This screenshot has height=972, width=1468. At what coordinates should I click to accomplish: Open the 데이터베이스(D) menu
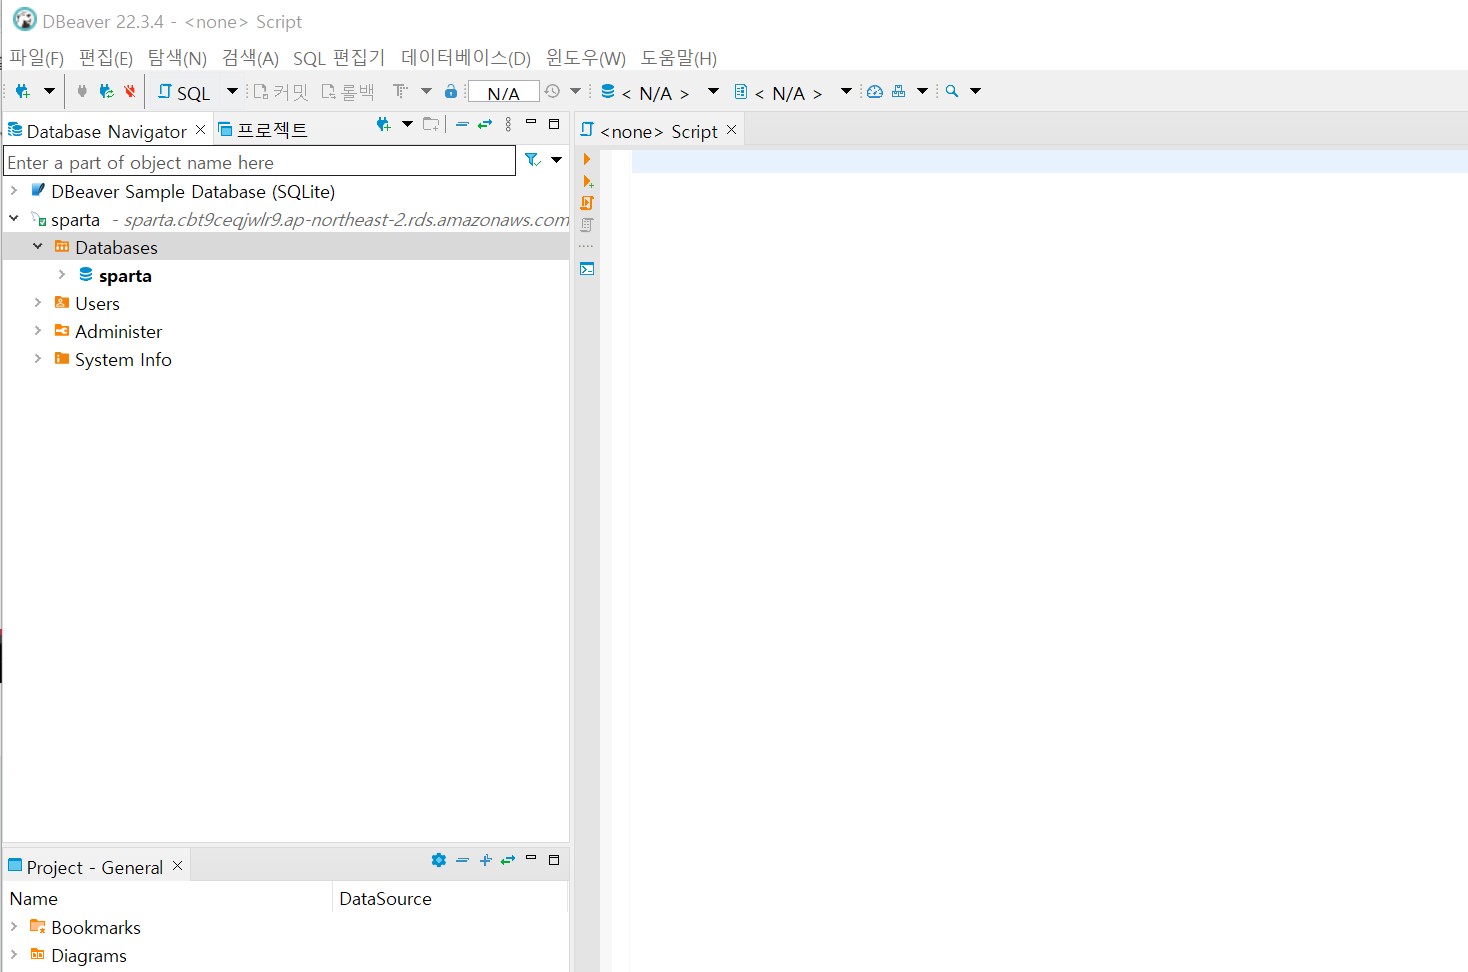[466, 58]
